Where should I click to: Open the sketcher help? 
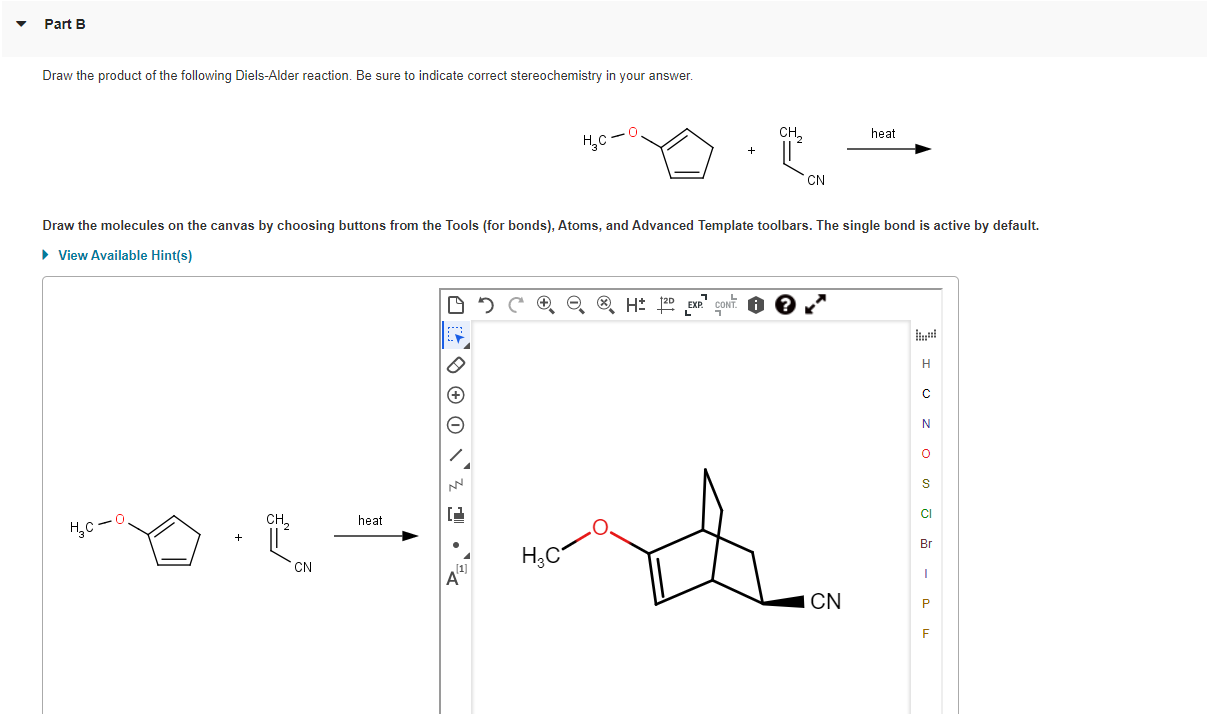[785, 305]
